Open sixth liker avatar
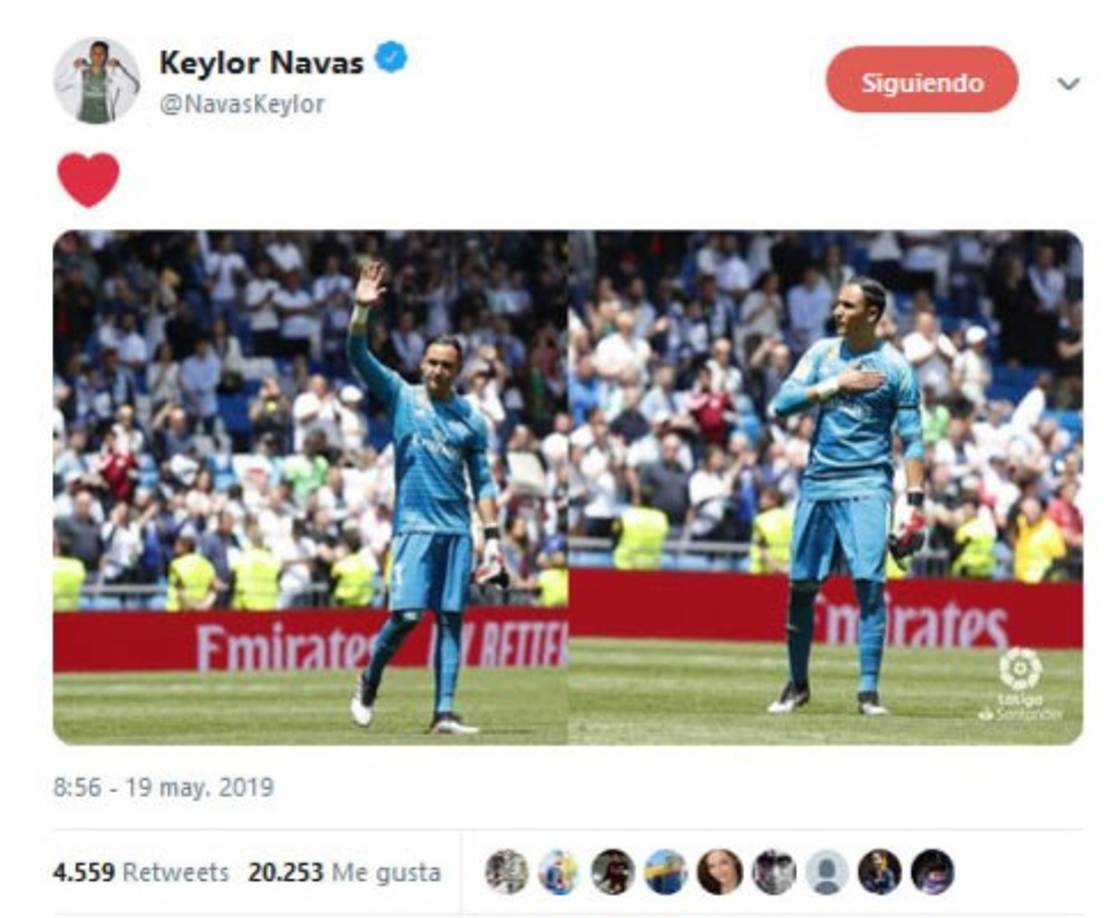Image resolution: width=1104 pixels, height=918 pixels. click(773, 872)
